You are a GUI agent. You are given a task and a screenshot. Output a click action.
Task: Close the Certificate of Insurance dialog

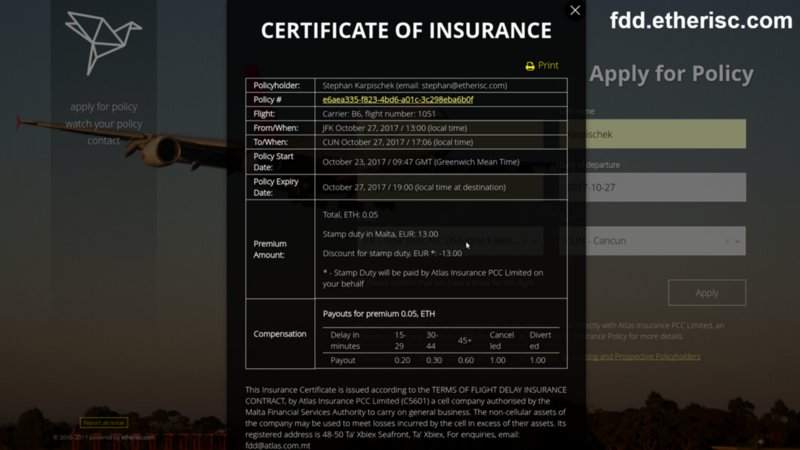coord(575,10)
